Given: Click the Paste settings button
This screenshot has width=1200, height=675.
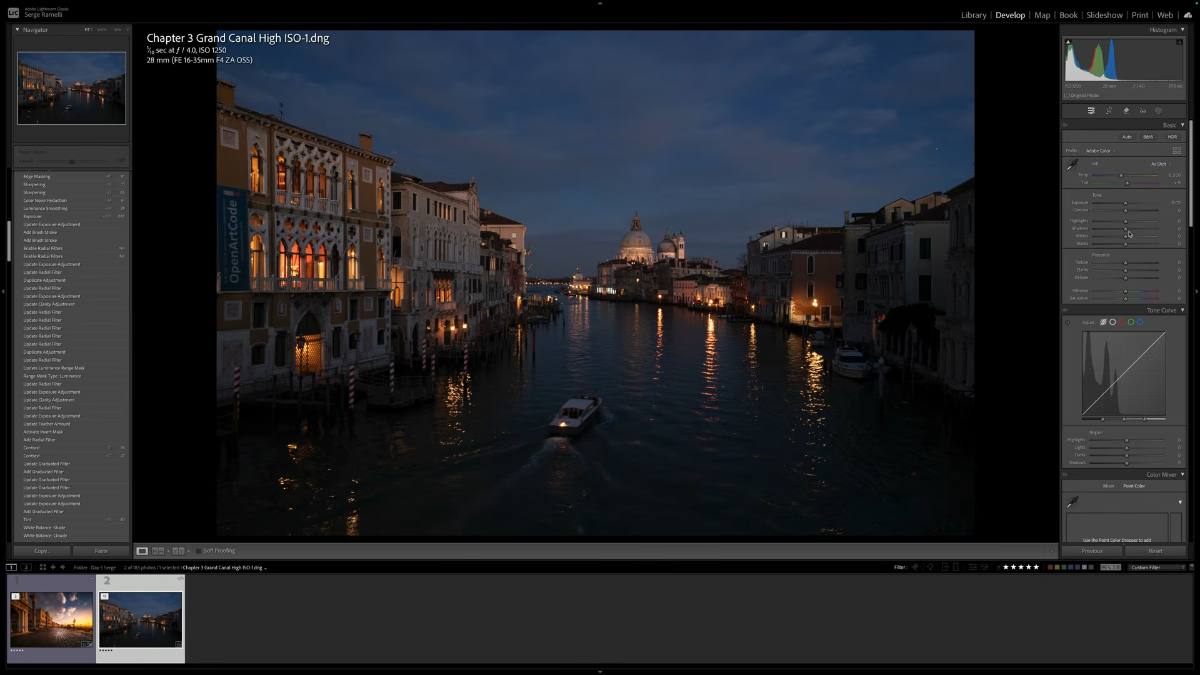Looking at the screenshot, I should pos(101,551).
